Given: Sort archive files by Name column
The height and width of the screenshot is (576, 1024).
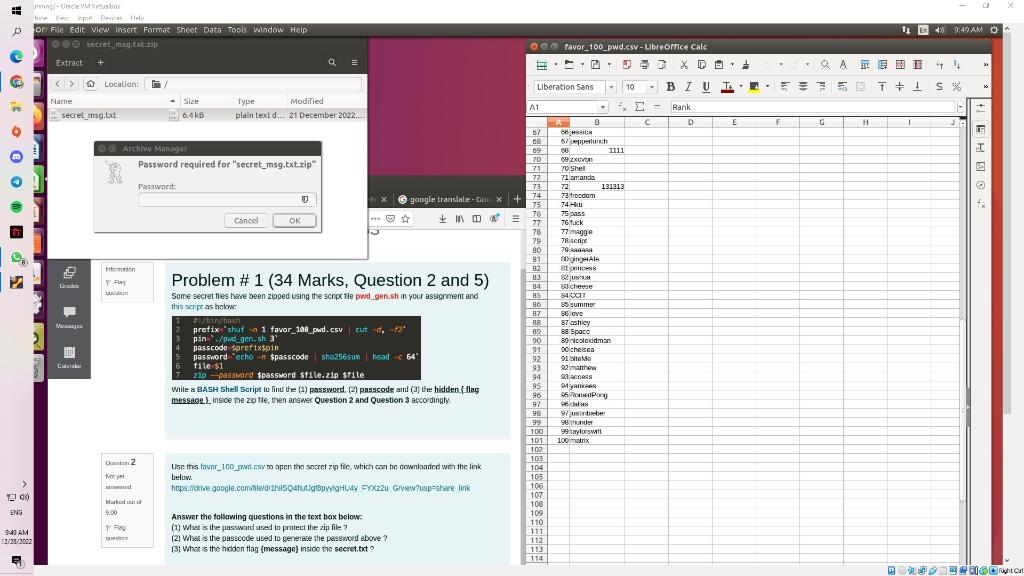Looking at the screenshot, I should point(112,101).
